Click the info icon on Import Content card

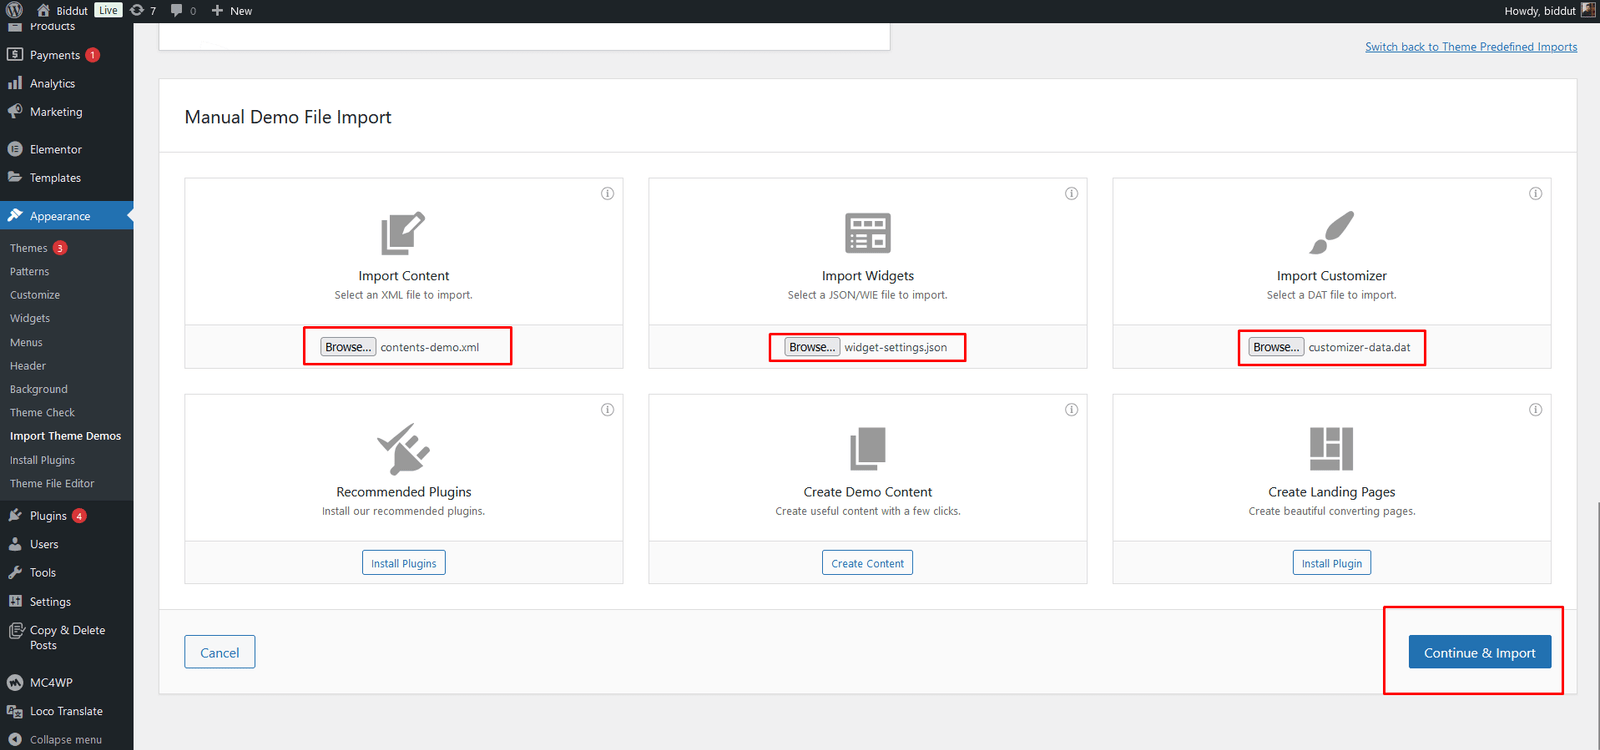(x=607, y=194)
